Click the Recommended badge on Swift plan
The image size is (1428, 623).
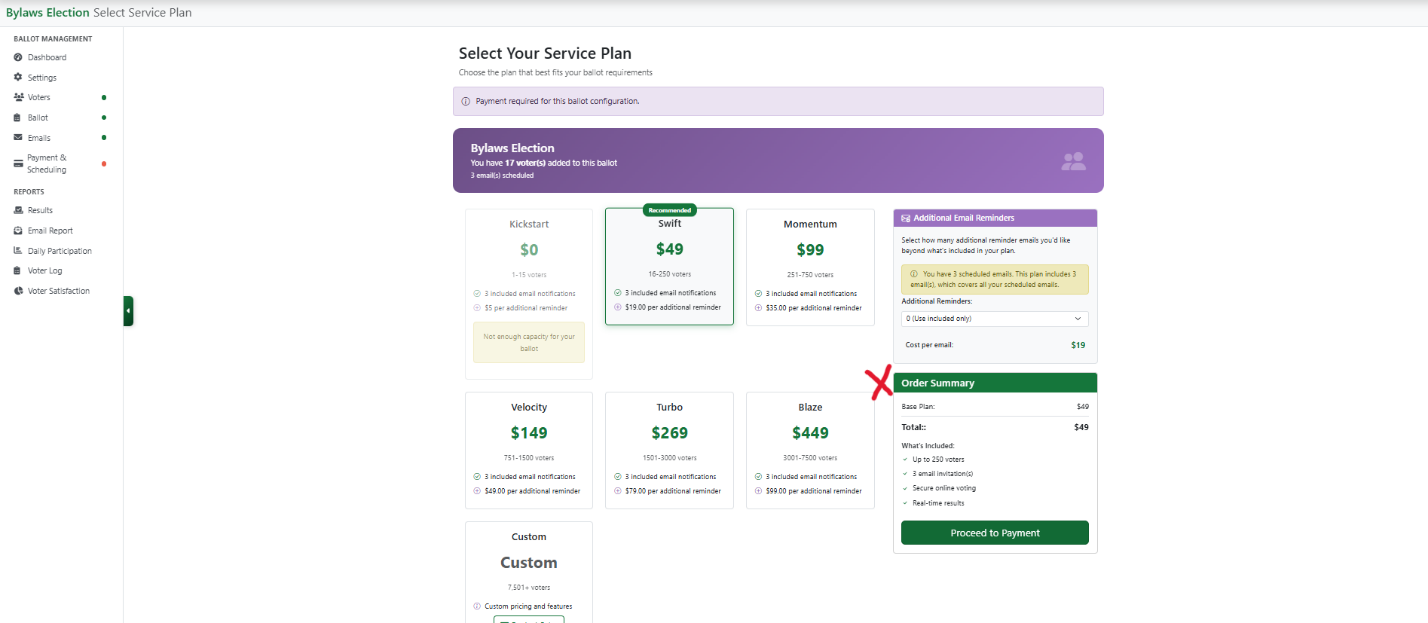tap(669, 210)
